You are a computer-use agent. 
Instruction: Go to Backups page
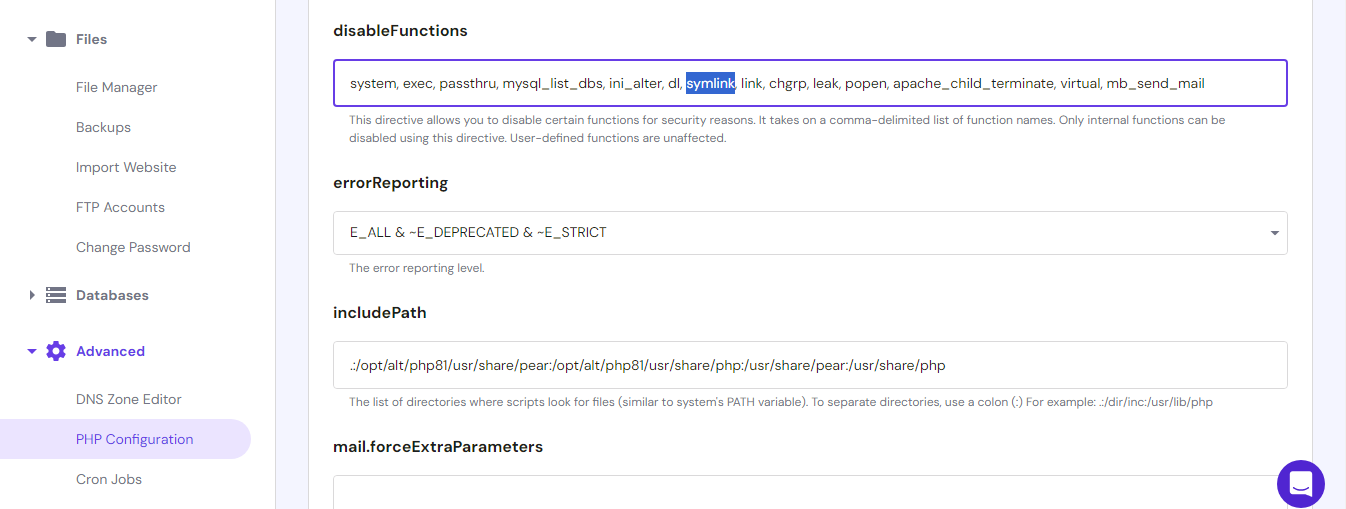pyautogui.click(x=103, y=127)
